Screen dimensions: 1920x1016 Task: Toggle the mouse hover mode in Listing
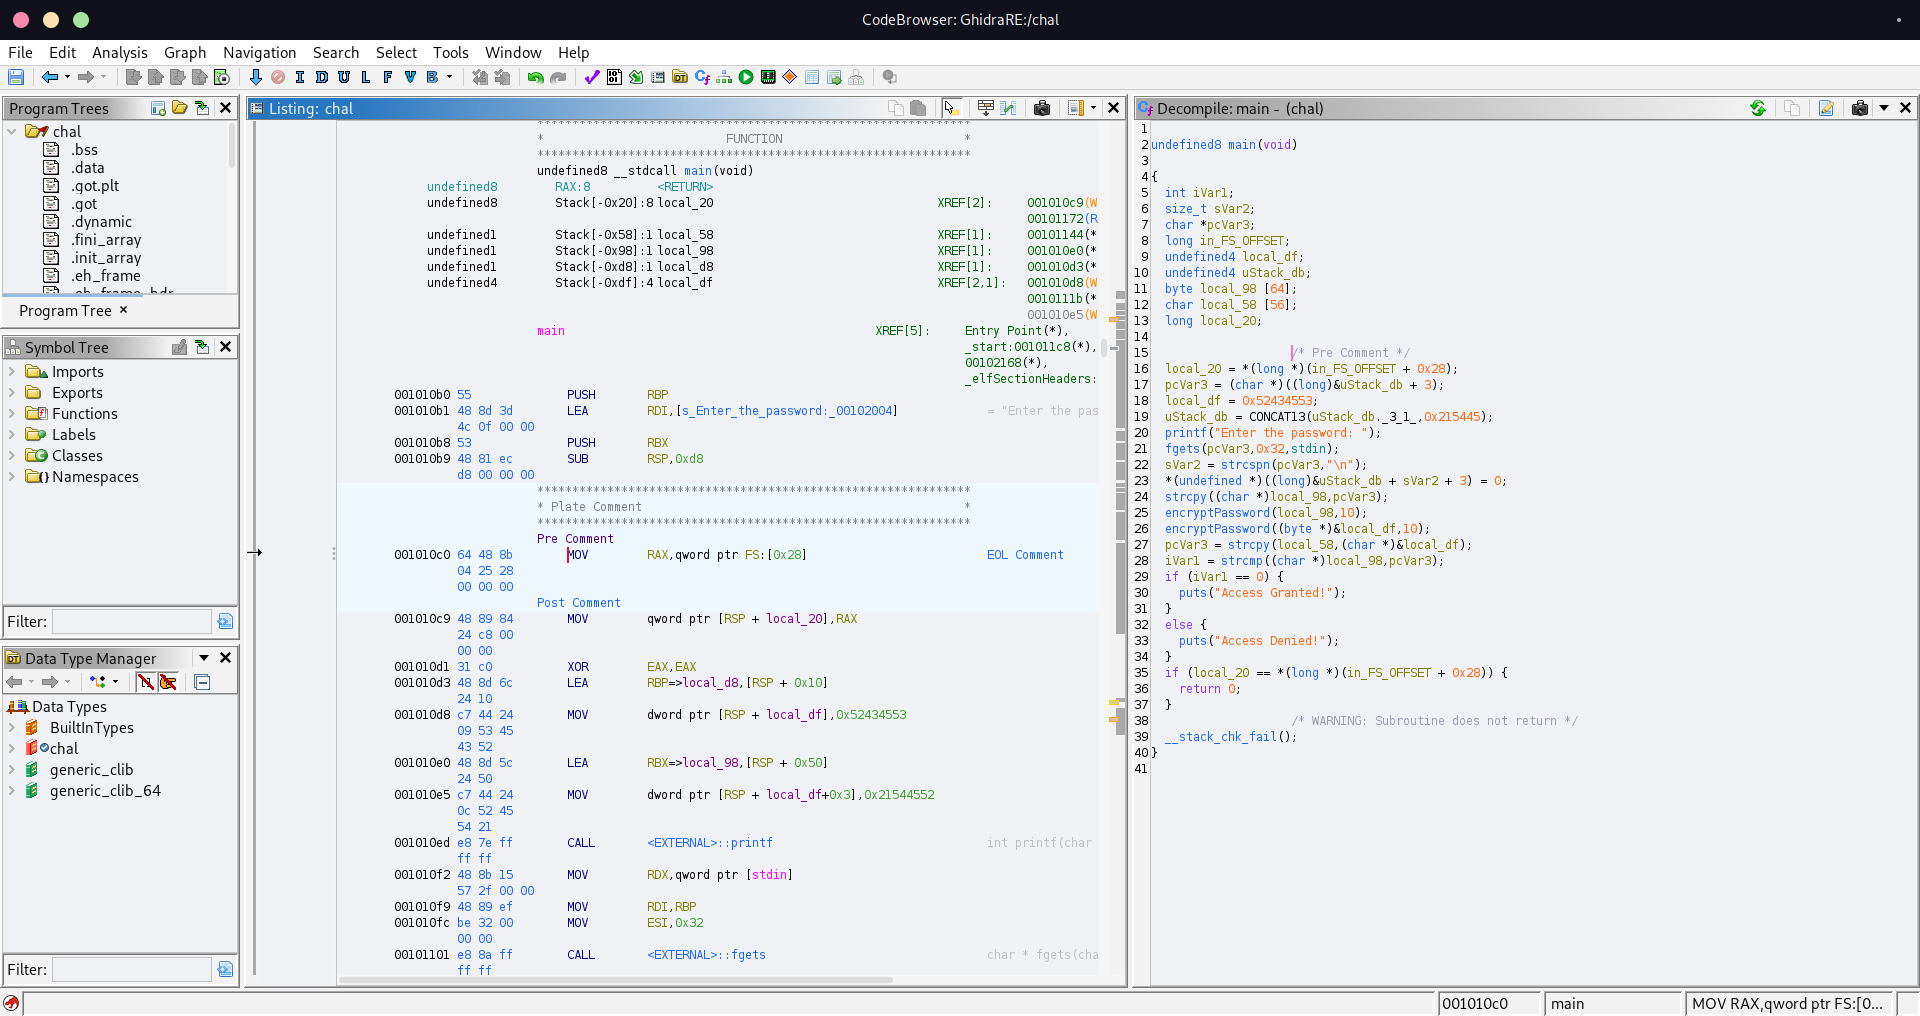pyautogui.click(x=951, y=108)
